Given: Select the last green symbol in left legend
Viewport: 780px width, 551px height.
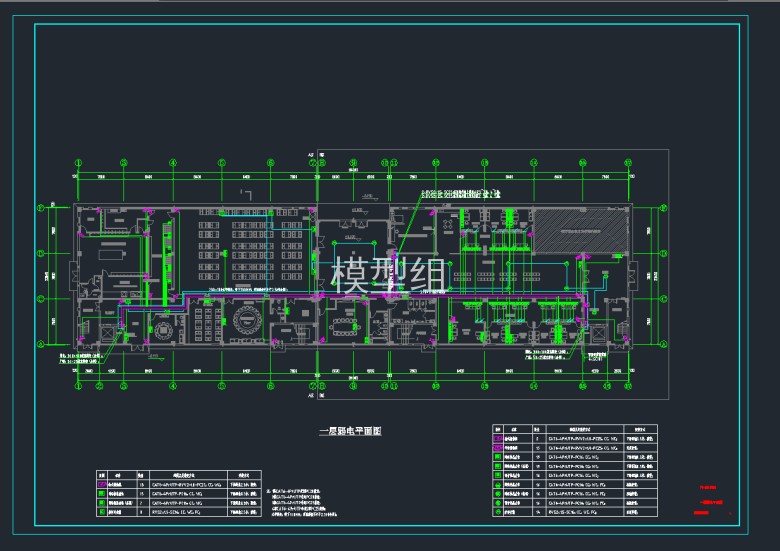Looking at the screenshot, I should tap(101, 512).
